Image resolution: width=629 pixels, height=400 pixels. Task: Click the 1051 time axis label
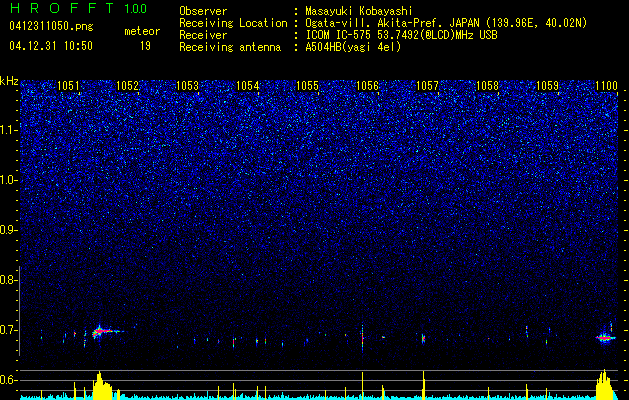(x=68, y=86)
